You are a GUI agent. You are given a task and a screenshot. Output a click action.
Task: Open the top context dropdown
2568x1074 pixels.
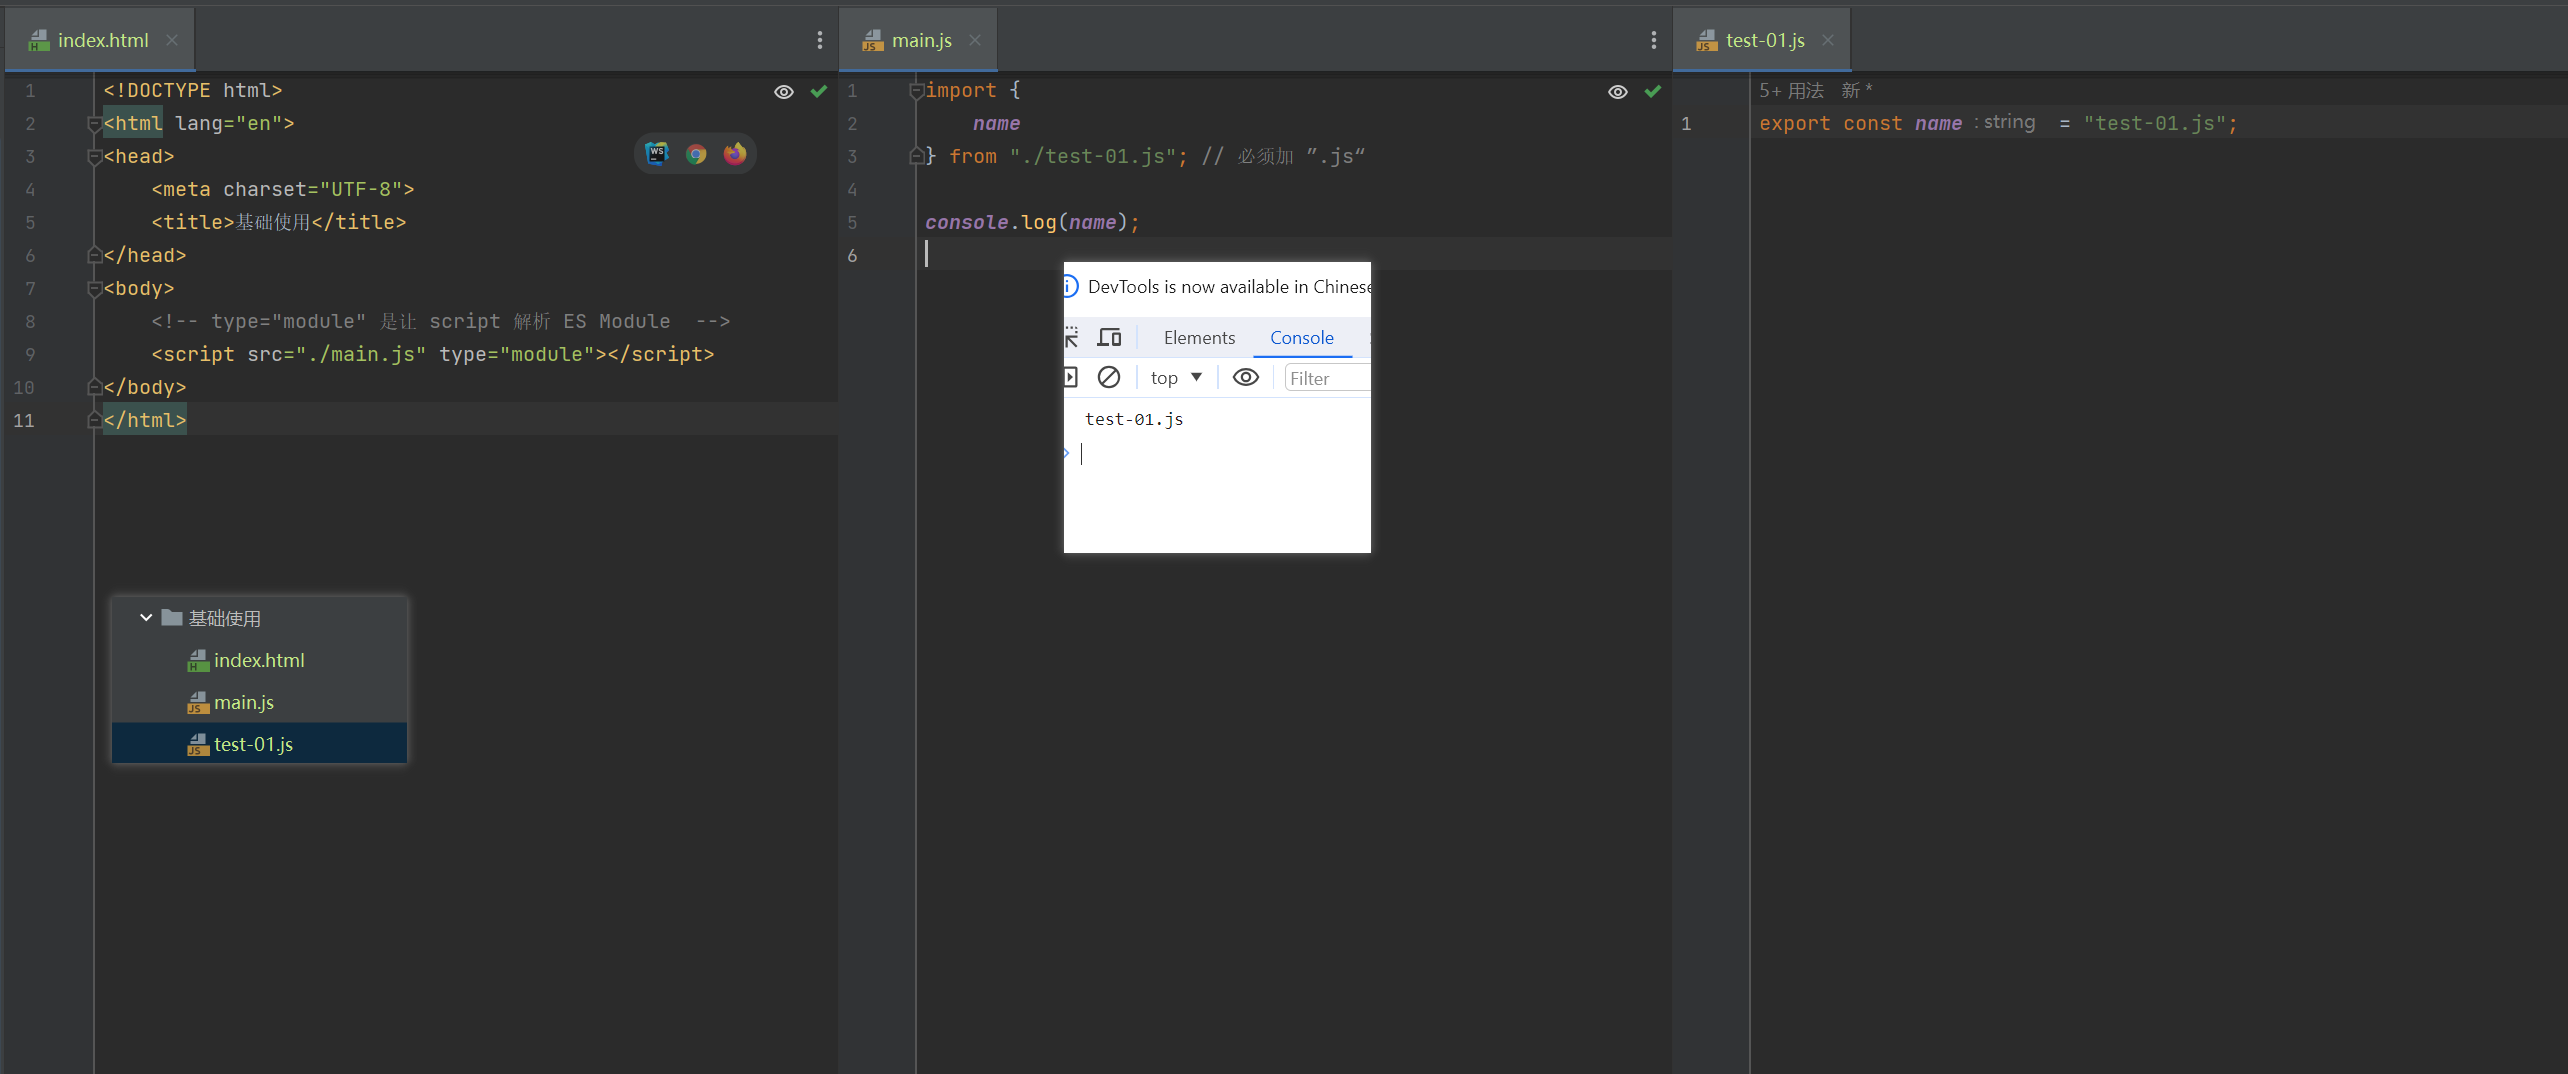tap(1176, 378)
